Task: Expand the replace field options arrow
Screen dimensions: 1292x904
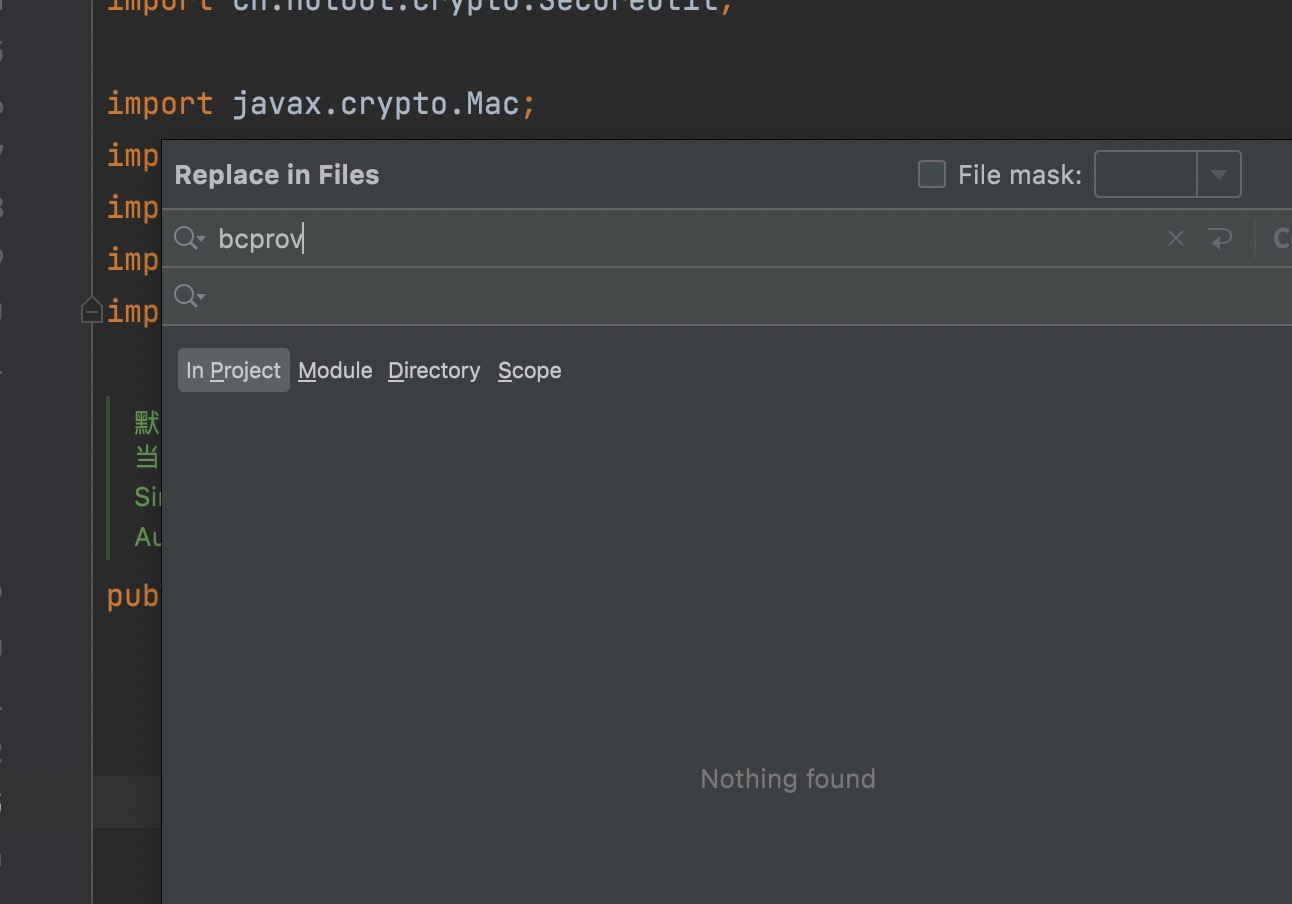Action: tap(199, 300)
